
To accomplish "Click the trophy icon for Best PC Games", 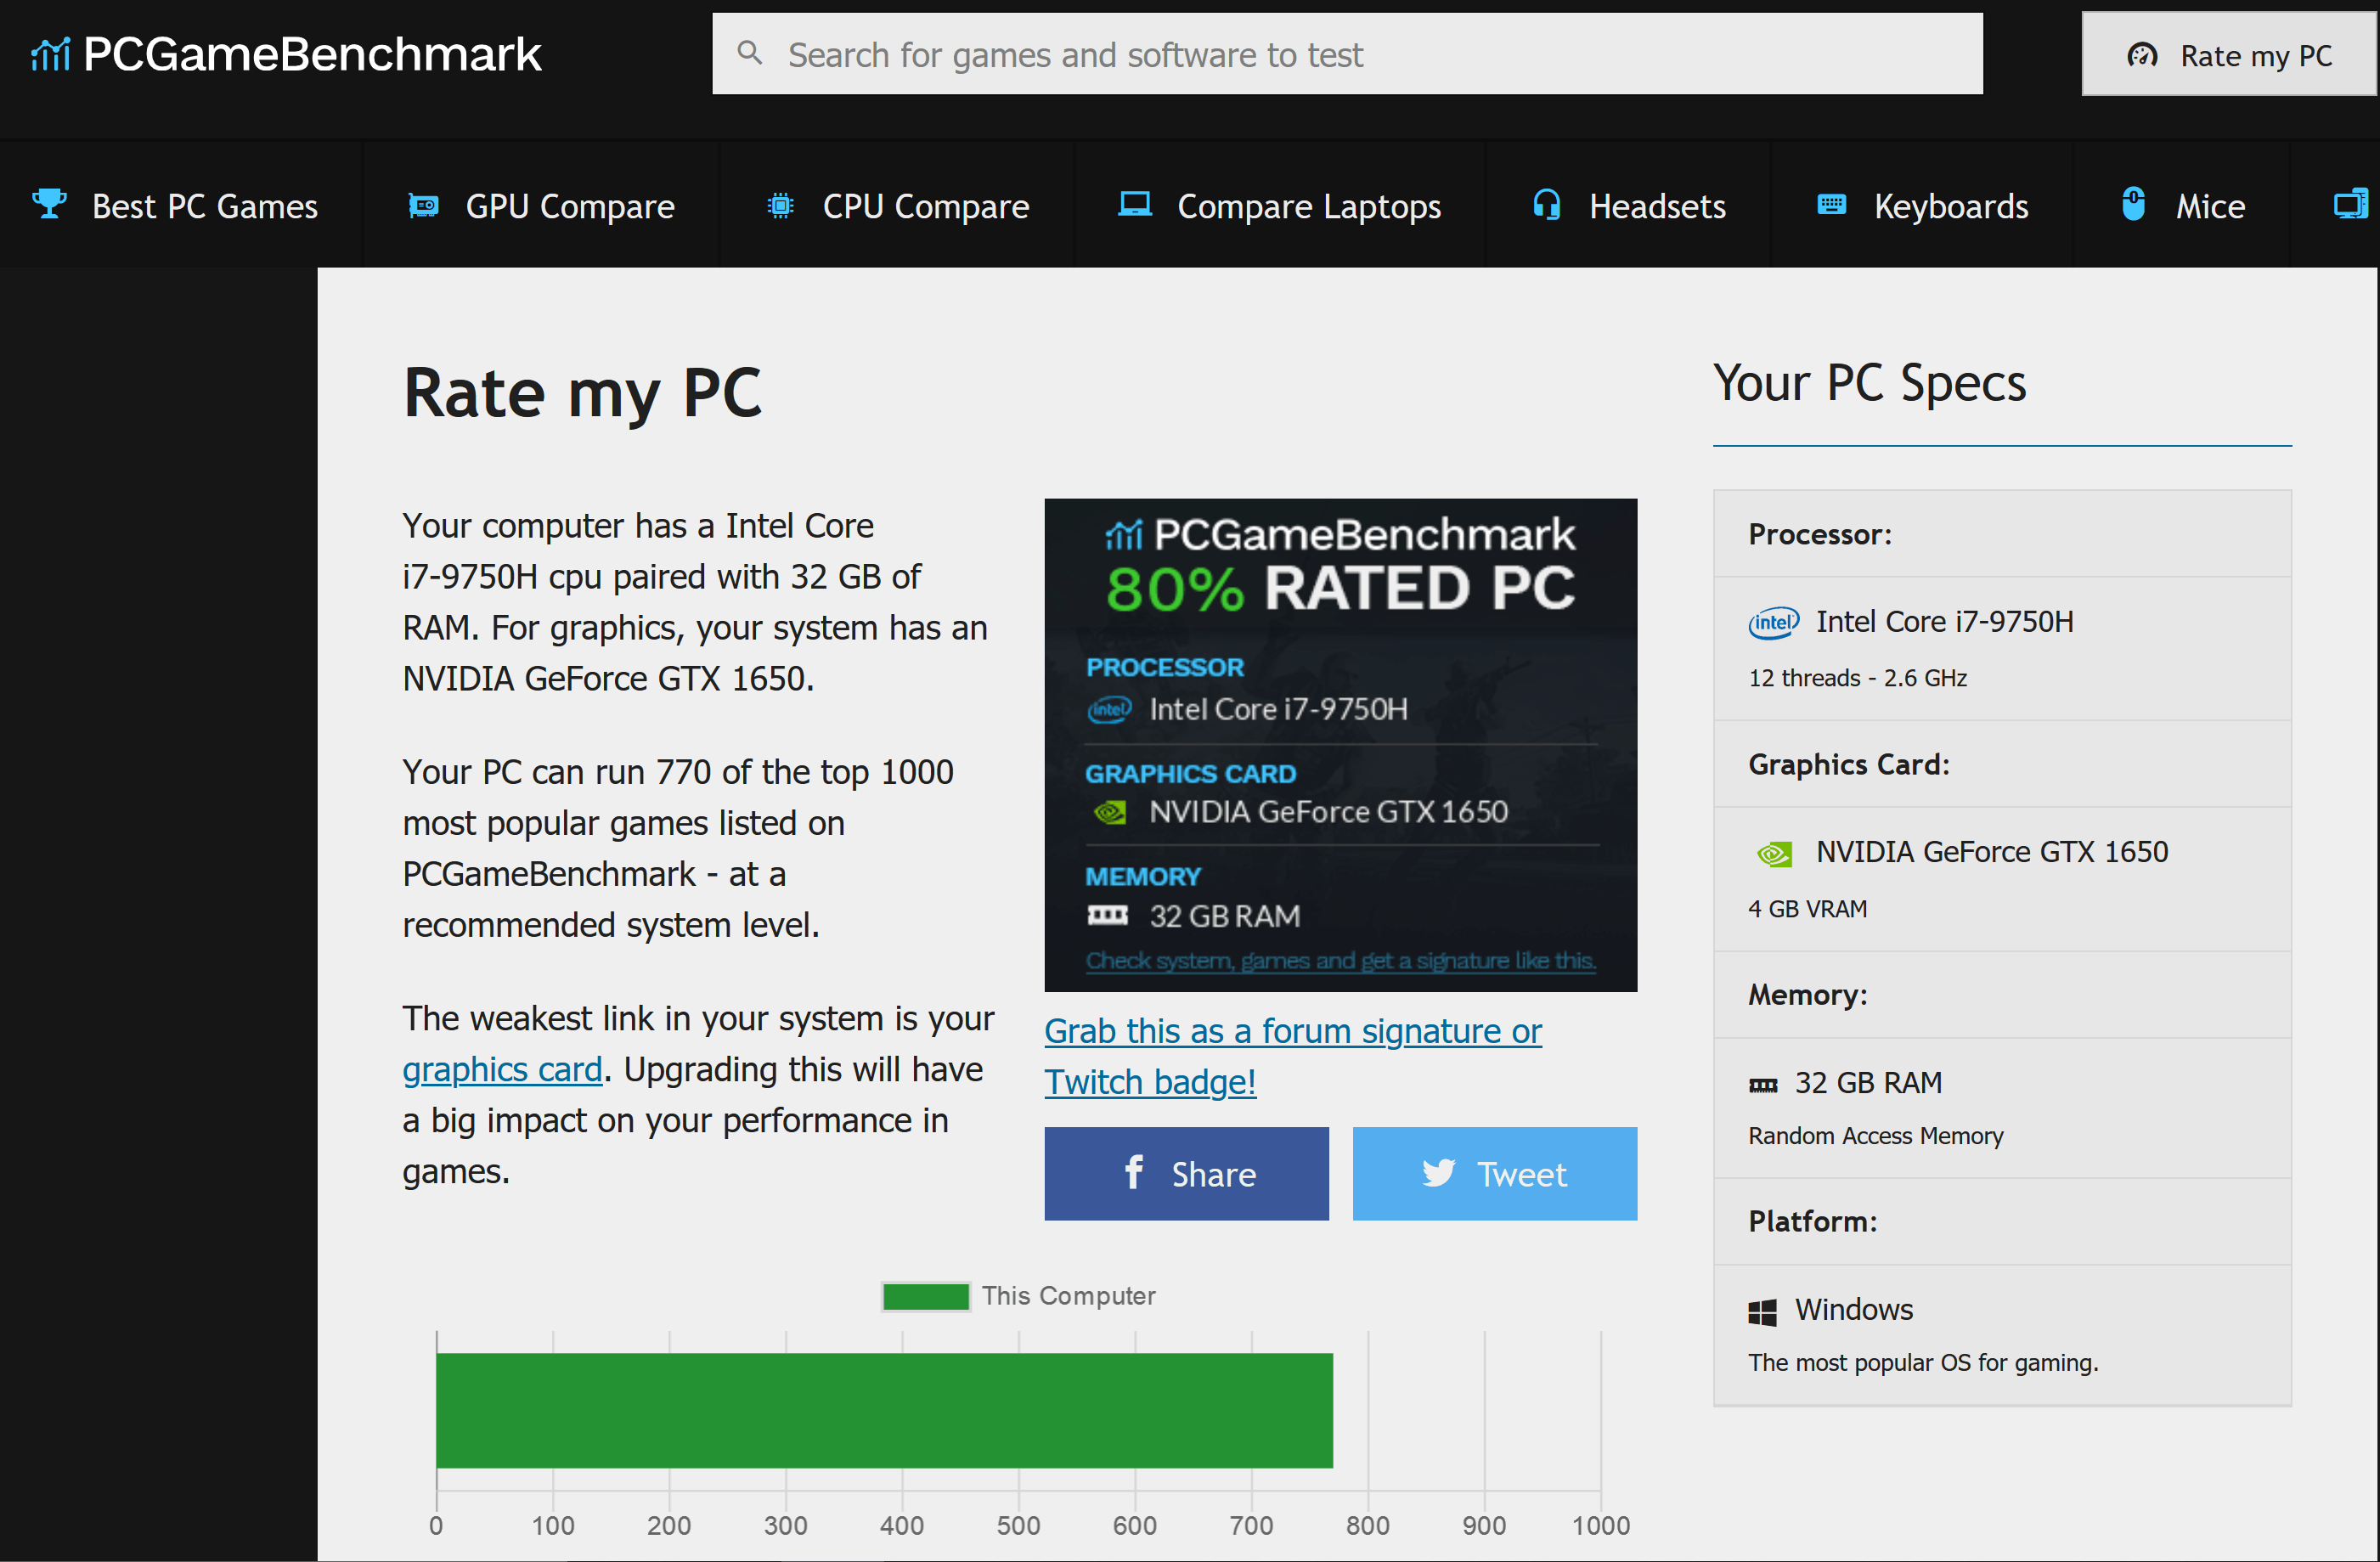I will [48, 204].
